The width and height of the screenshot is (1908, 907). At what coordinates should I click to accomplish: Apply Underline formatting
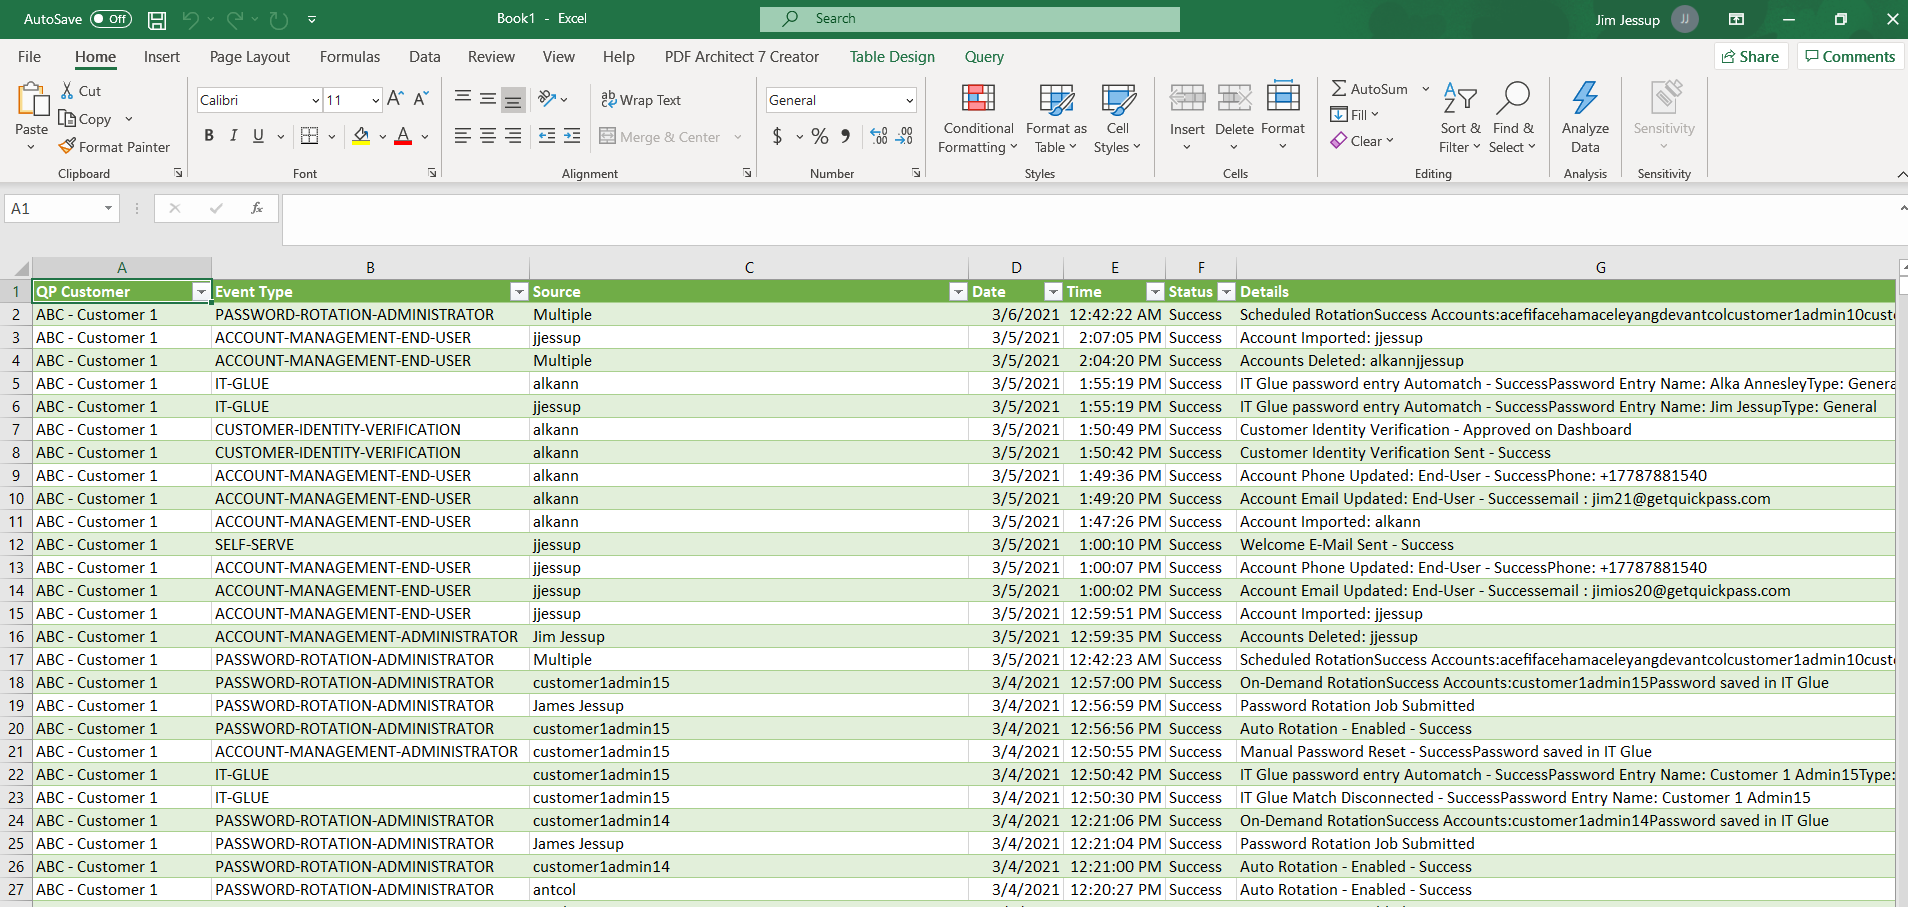[258, 135]
